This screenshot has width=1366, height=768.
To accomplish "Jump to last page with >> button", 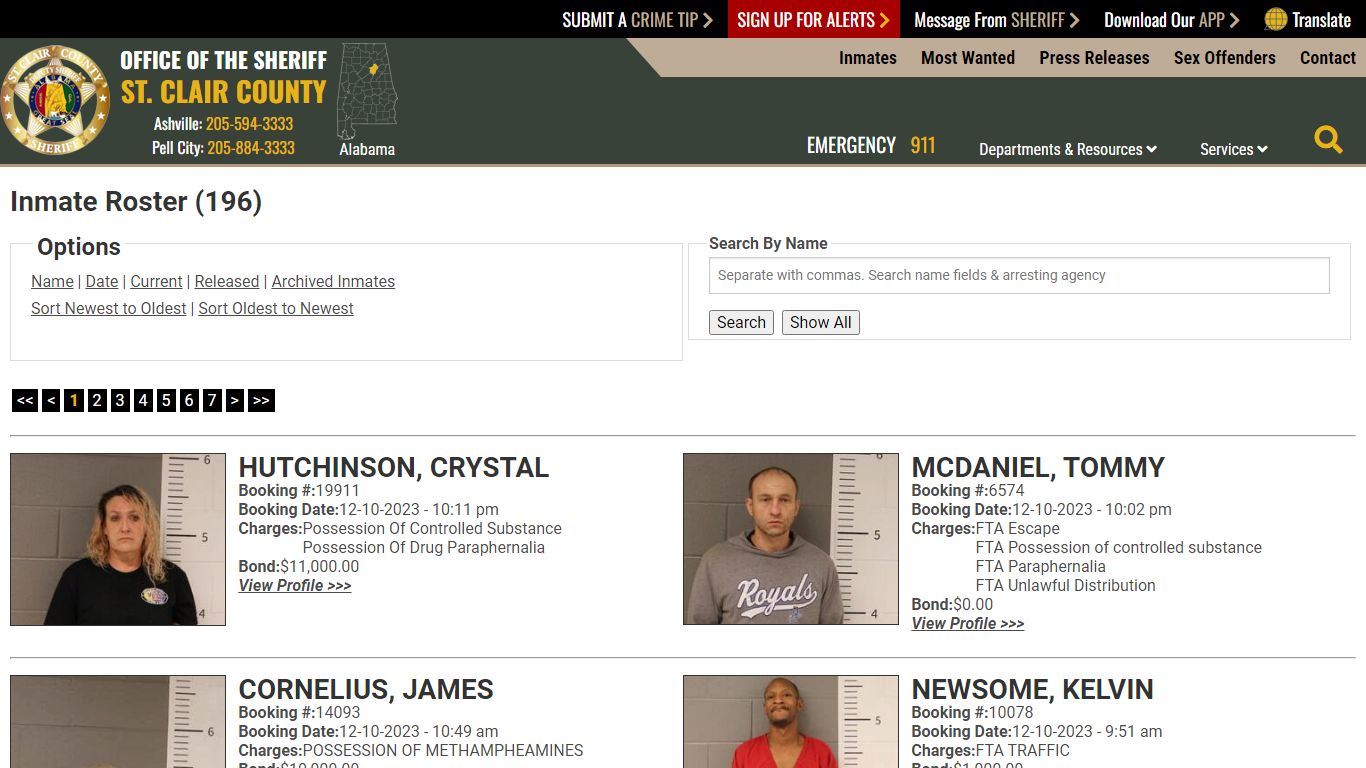I will pos(261,401).
